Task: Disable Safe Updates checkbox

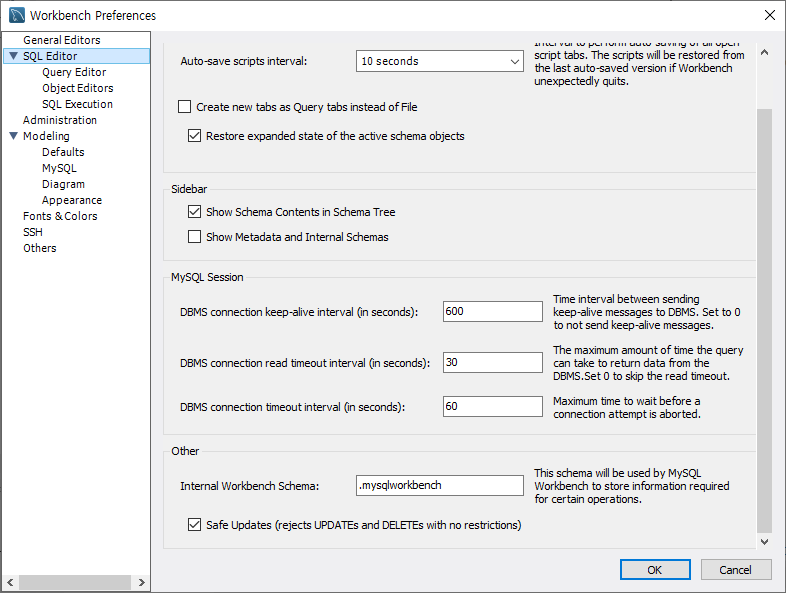Action: point(194,525)
